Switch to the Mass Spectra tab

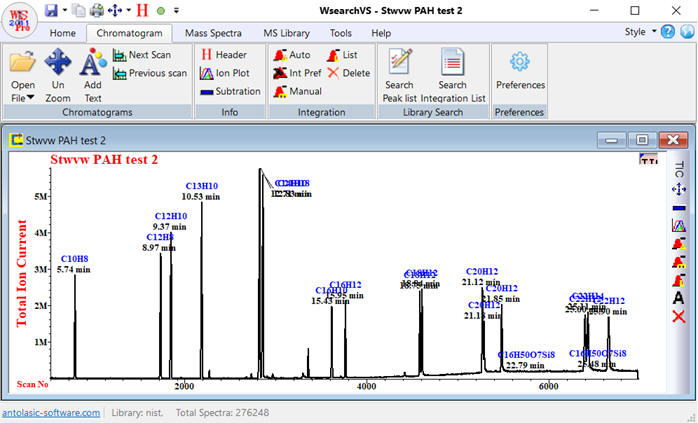(212, 33)
